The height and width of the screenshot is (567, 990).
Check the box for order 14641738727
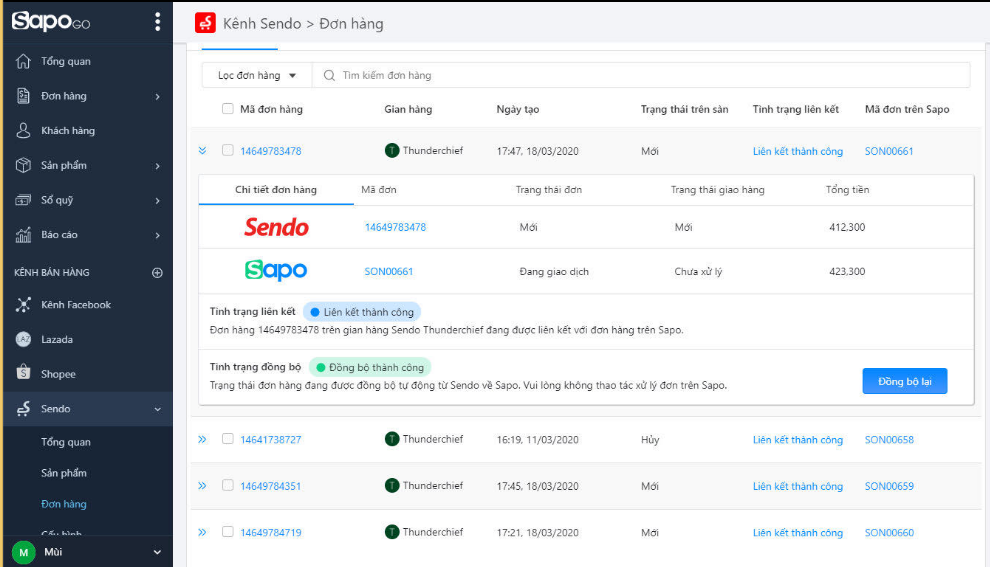(228, 439)
